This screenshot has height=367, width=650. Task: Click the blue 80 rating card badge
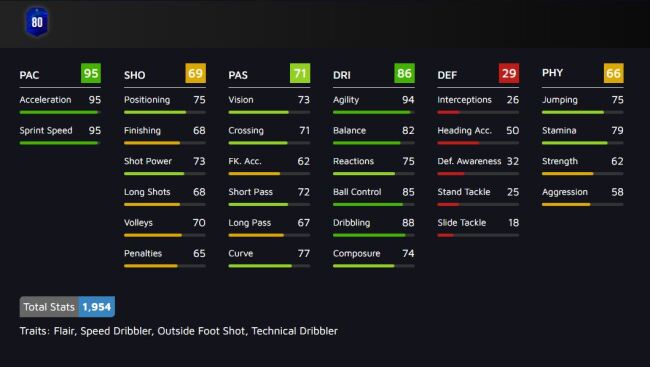(x=37, y=22)
